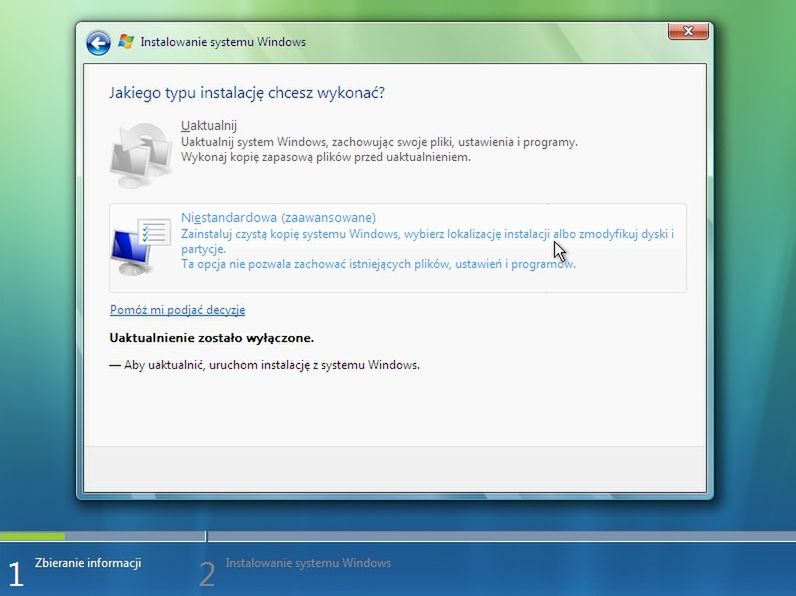Viewport: 796px width, 596px height.
Task: Click 'Aby uaktualnić, uruchom instalację' note
Action: coord(264,365)
